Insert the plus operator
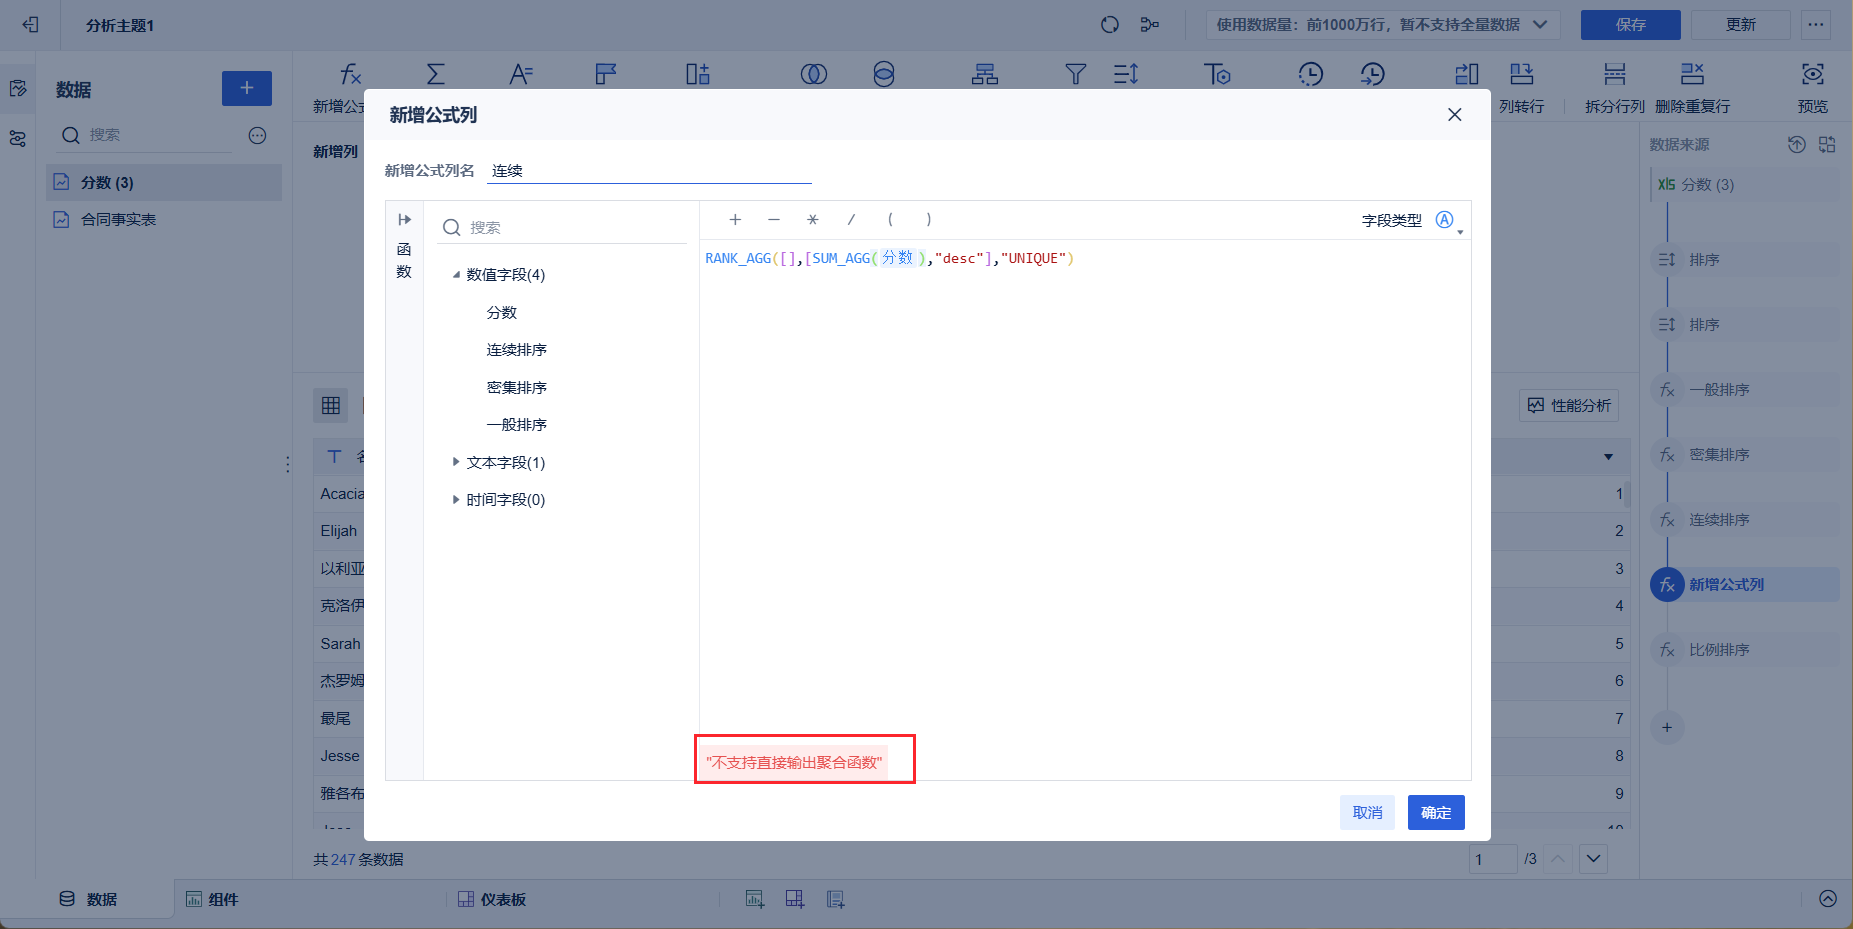Image resolution: width=1853 pixels, height=929 pixels. click(735, 220)
